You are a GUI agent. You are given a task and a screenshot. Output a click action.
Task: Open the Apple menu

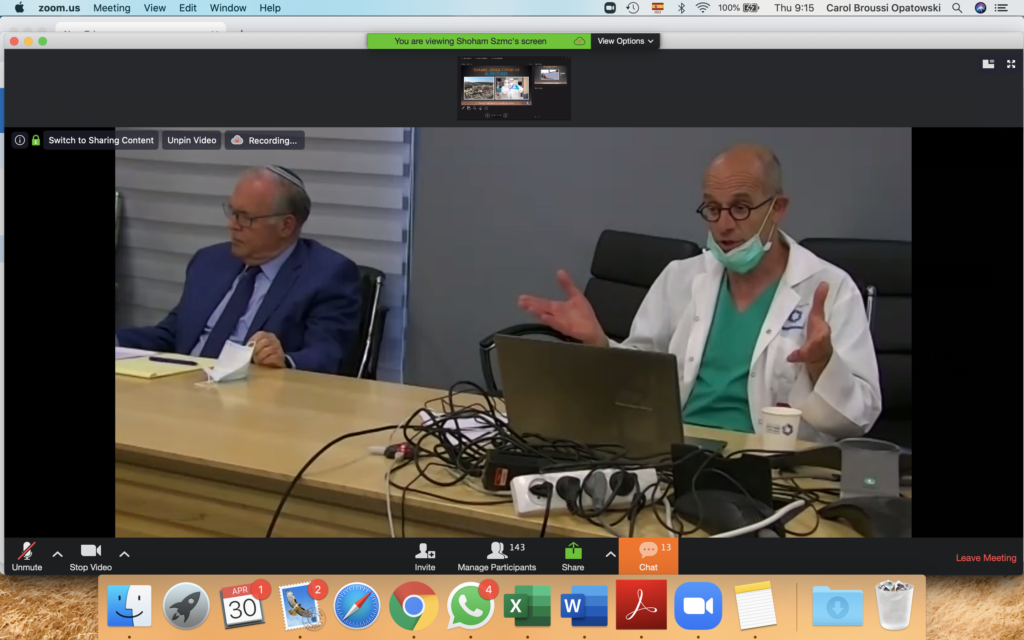coord(19,8)
